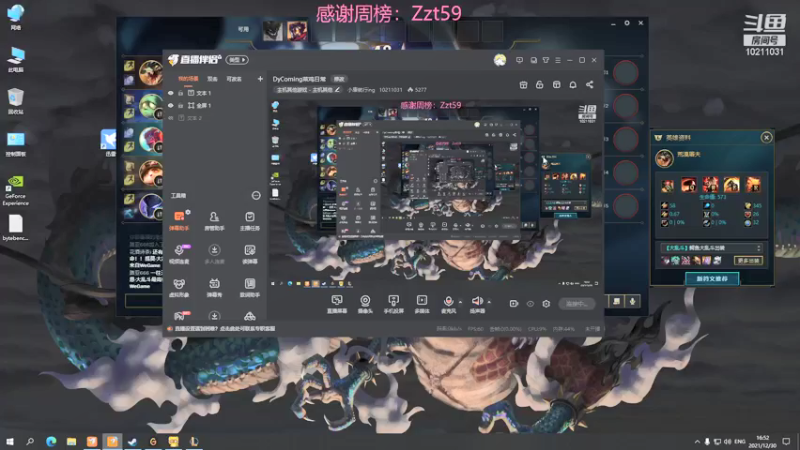Add a new scene with plus icon
Viewport: 800px width, 450px height.
(x=260, y=79)
